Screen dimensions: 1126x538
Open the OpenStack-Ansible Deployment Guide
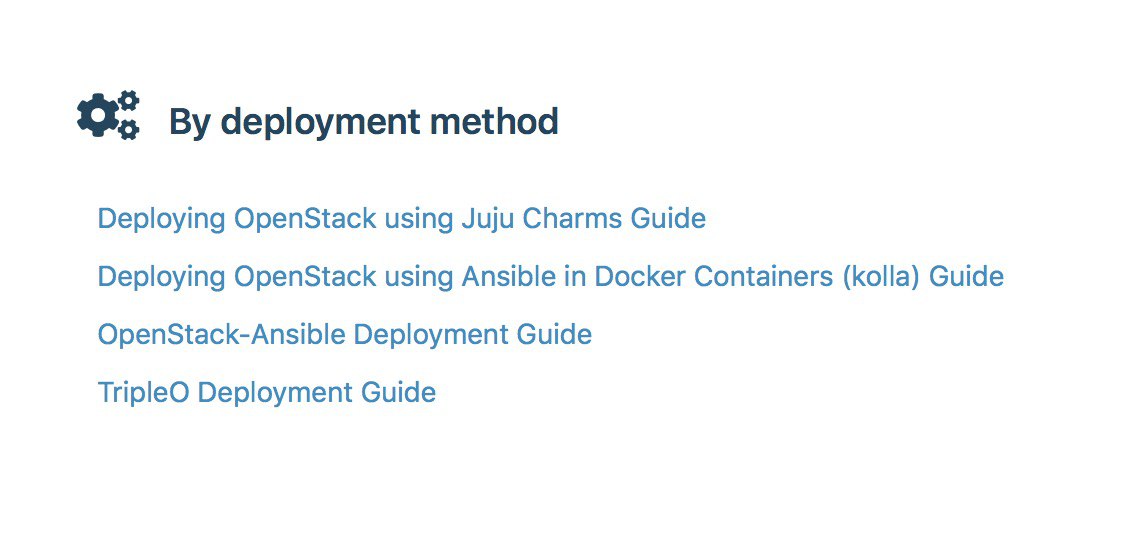(344, 334)
